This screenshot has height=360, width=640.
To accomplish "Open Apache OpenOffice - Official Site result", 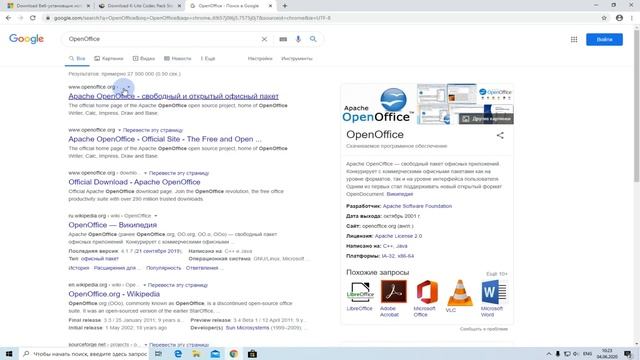I will point(165,139).
